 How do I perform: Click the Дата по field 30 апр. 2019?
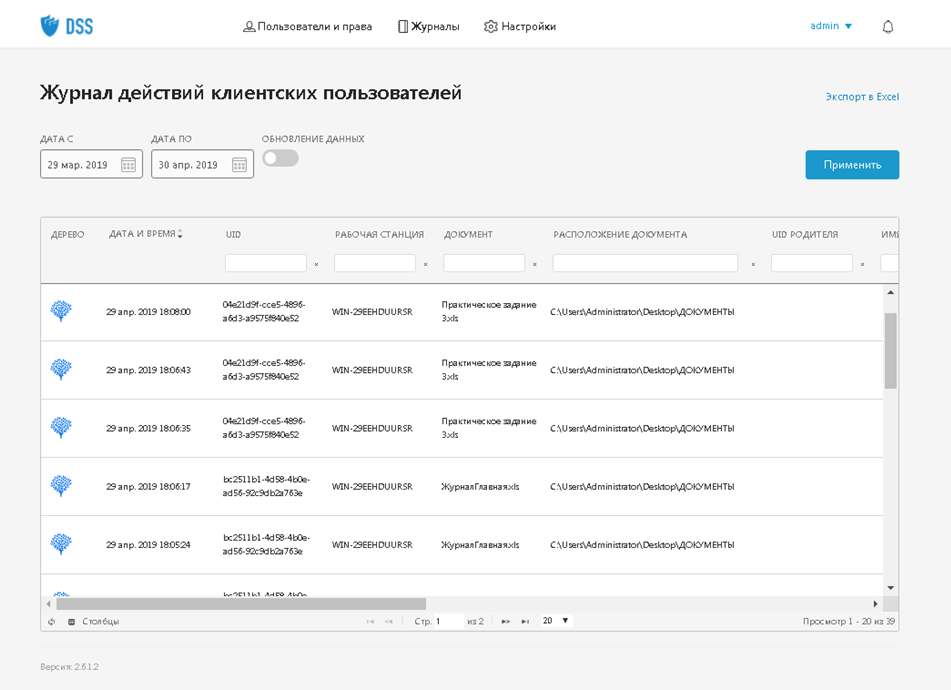coord(203,164)
